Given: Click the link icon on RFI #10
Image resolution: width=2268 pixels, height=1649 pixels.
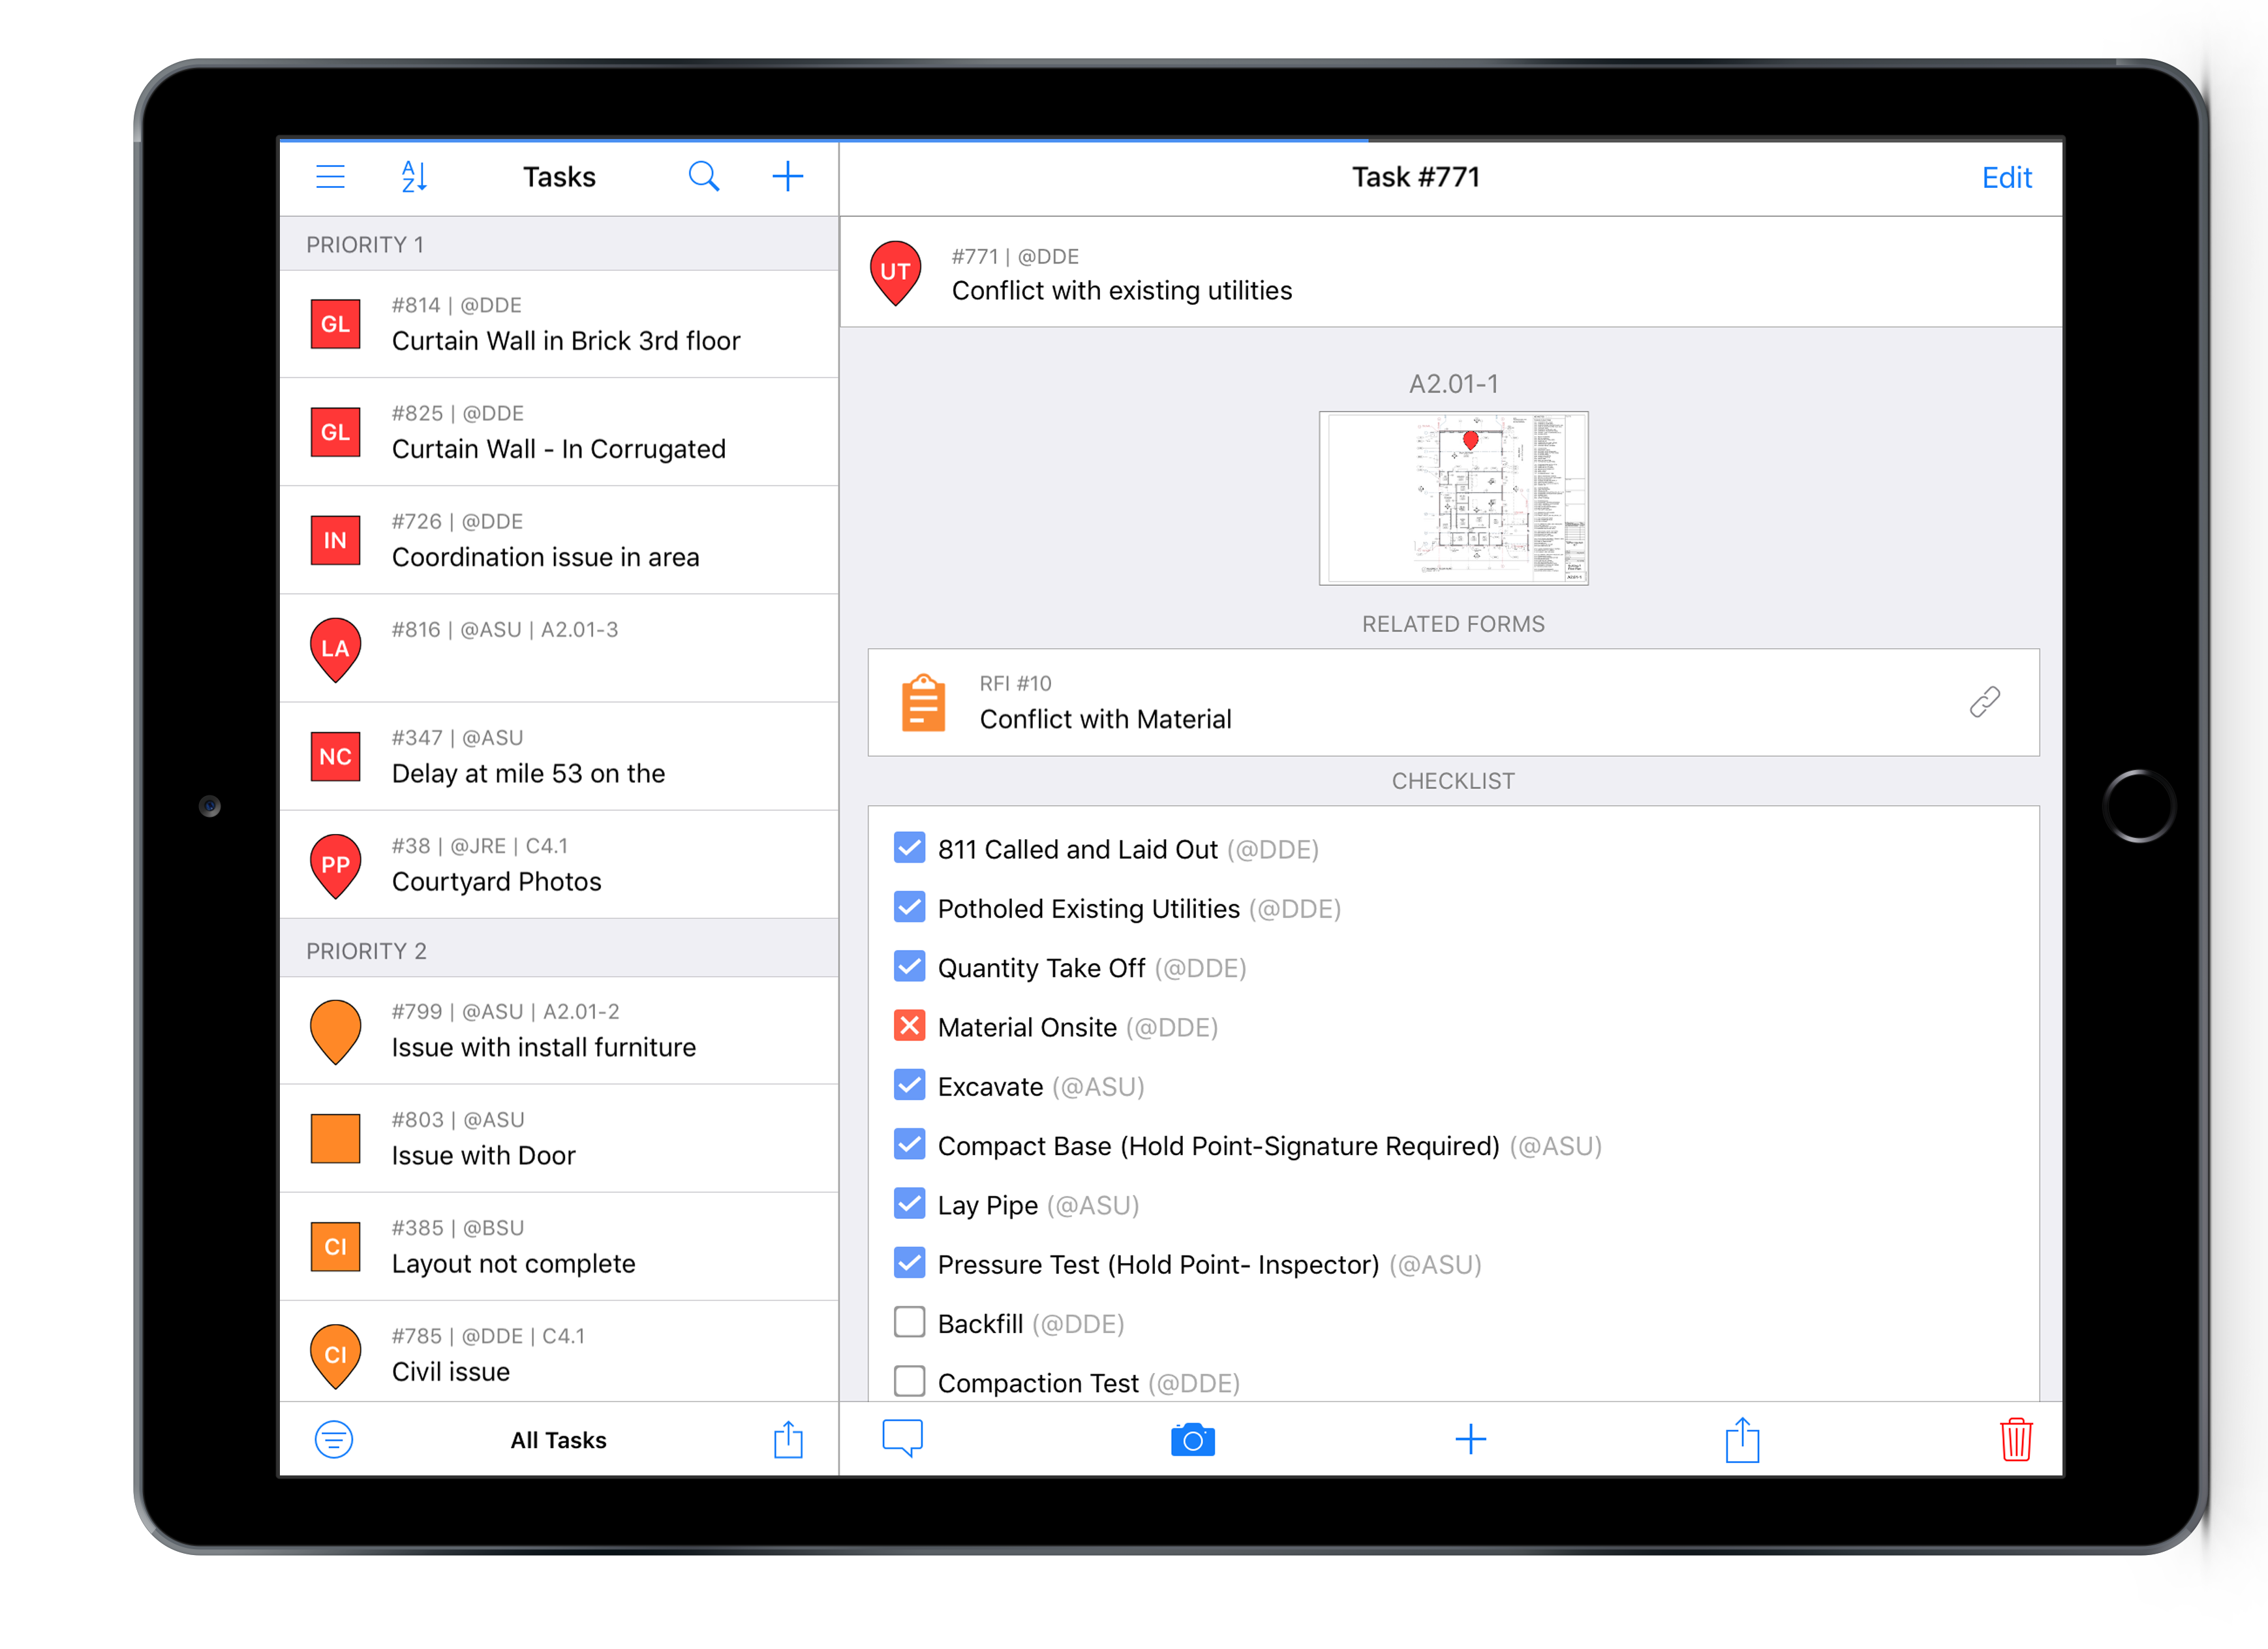Looking at the screenshot, I should tap(1984, 702).
